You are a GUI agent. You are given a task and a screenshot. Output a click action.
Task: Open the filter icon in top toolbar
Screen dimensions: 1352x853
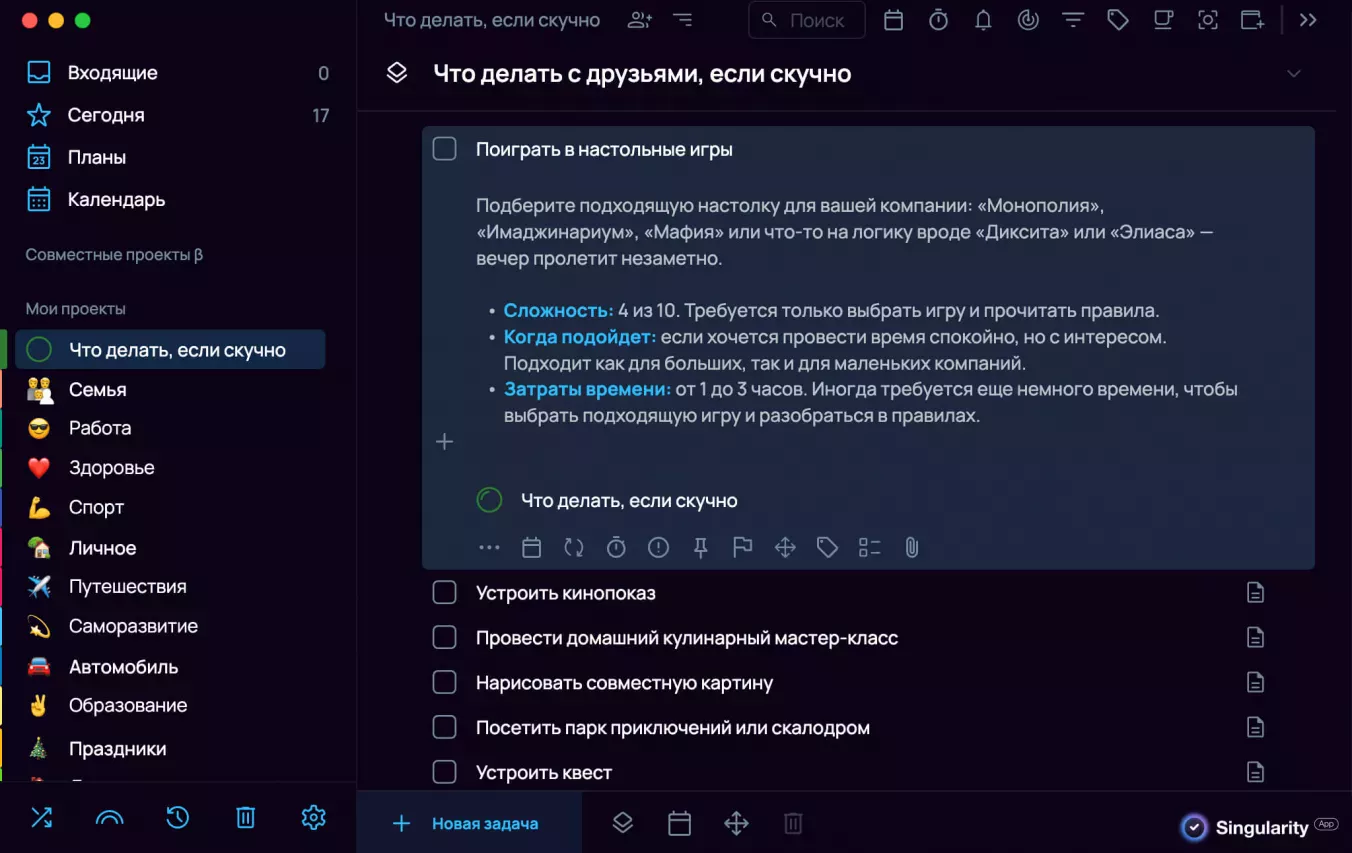1073,20
